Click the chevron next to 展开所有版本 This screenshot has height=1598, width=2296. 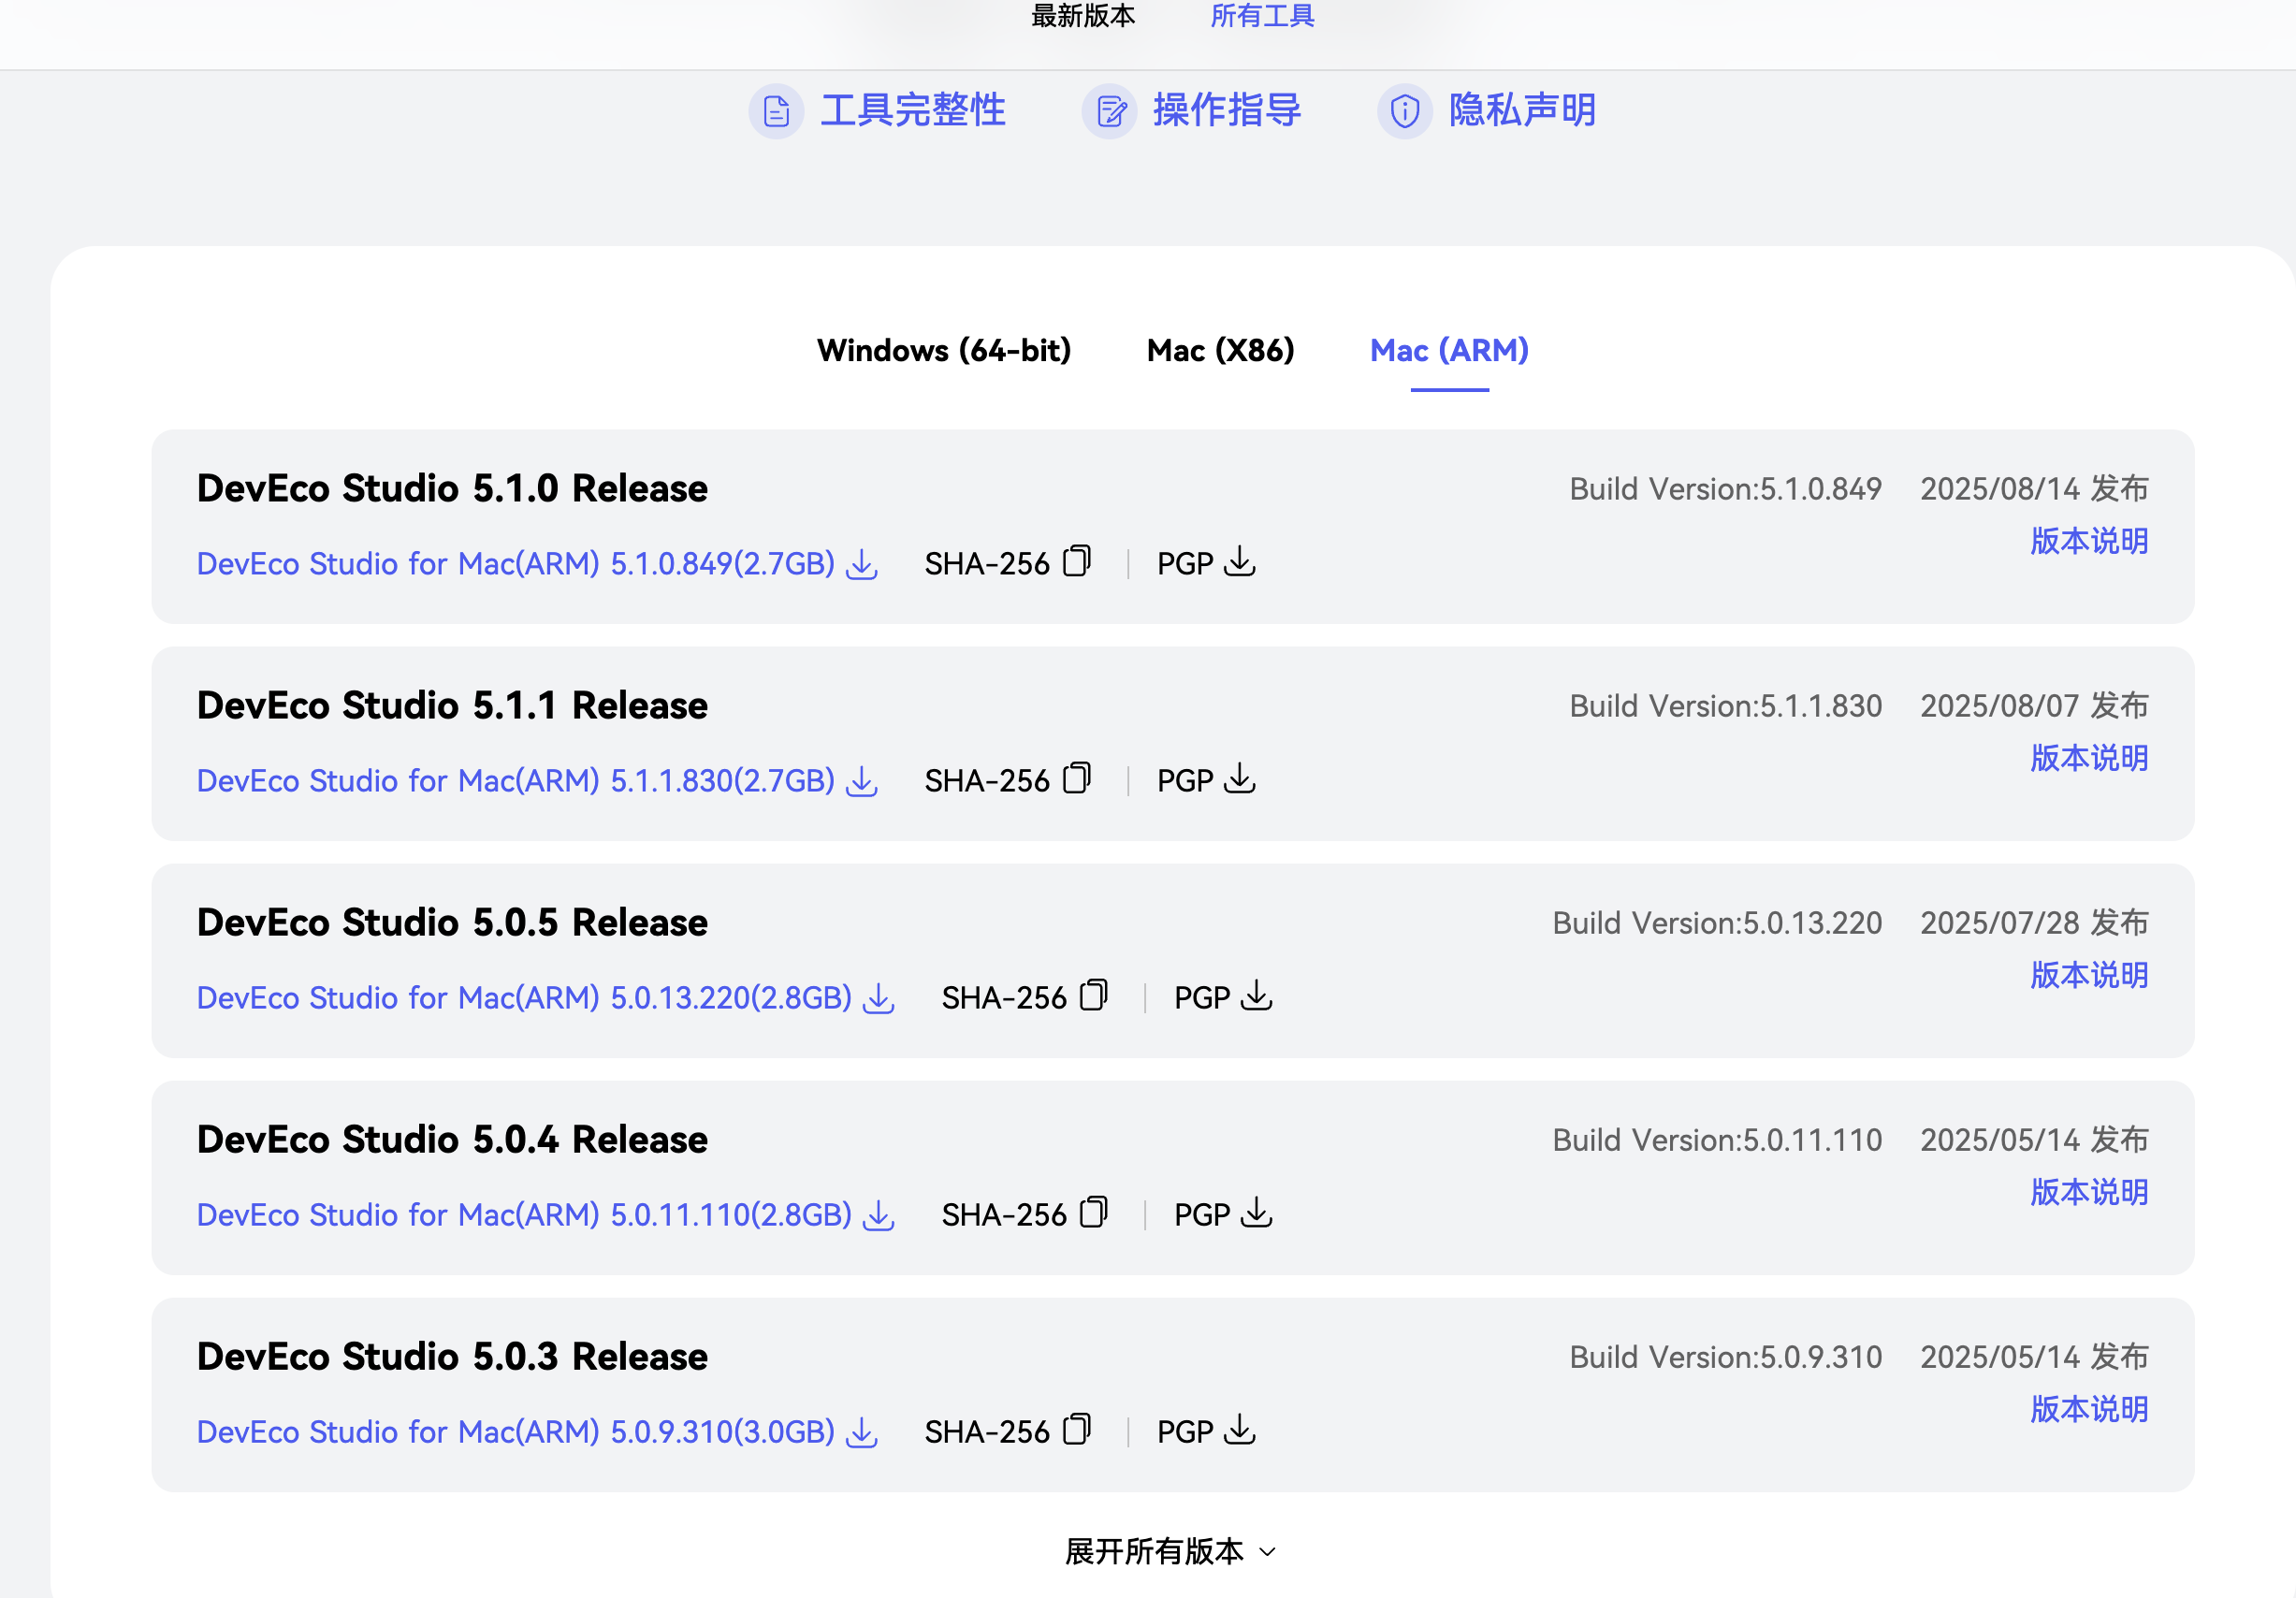coord(1267,1552)
